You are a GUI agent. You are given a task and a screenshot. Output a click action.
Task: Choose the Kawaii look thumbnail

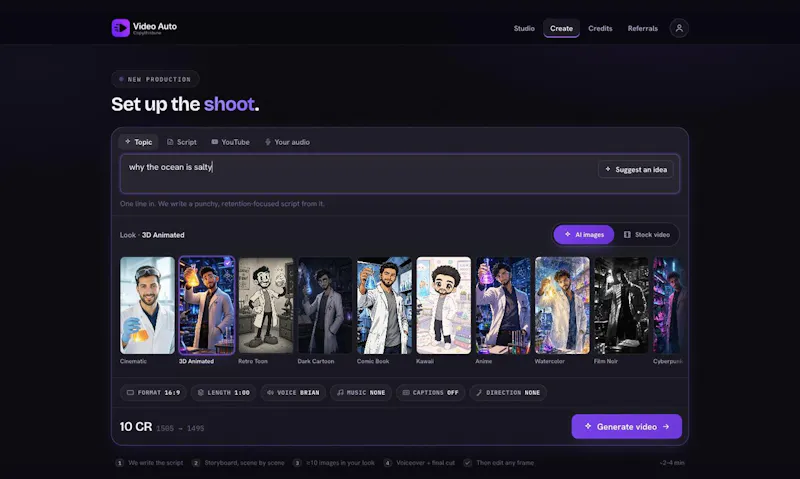(443, 305)
